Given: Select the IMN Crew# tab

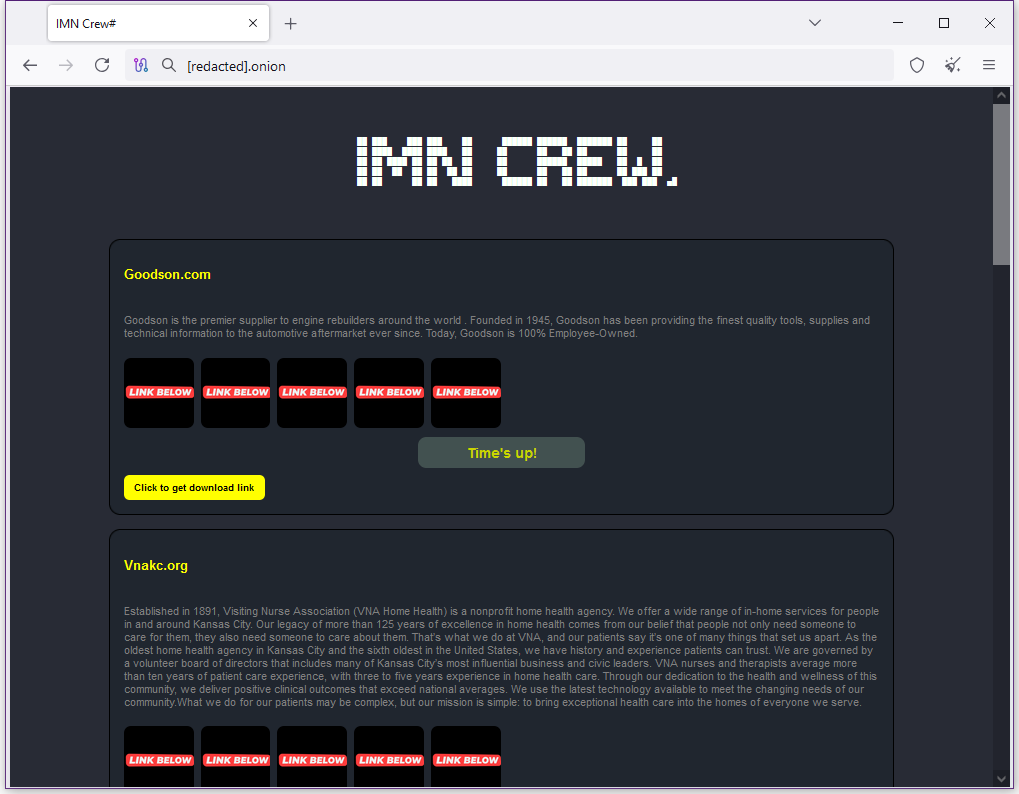Looking at the screenshot, I should pos(158,23).
